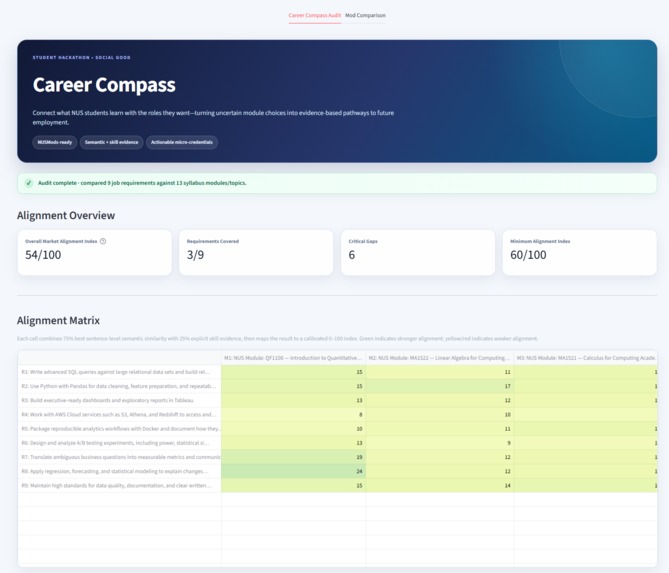Switch to the Mod Comparison tab

click(365, 15)
